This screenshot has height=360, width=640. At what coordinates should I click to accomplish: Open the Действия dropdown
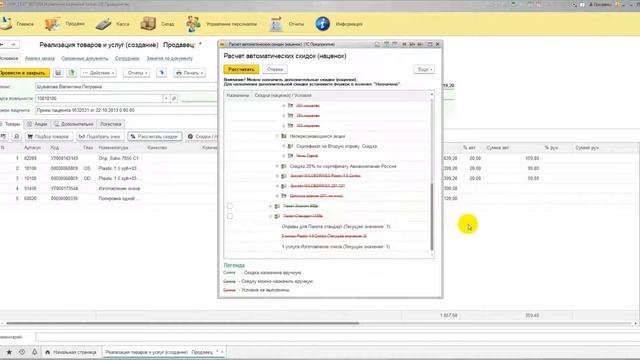[x=98, y=73]
